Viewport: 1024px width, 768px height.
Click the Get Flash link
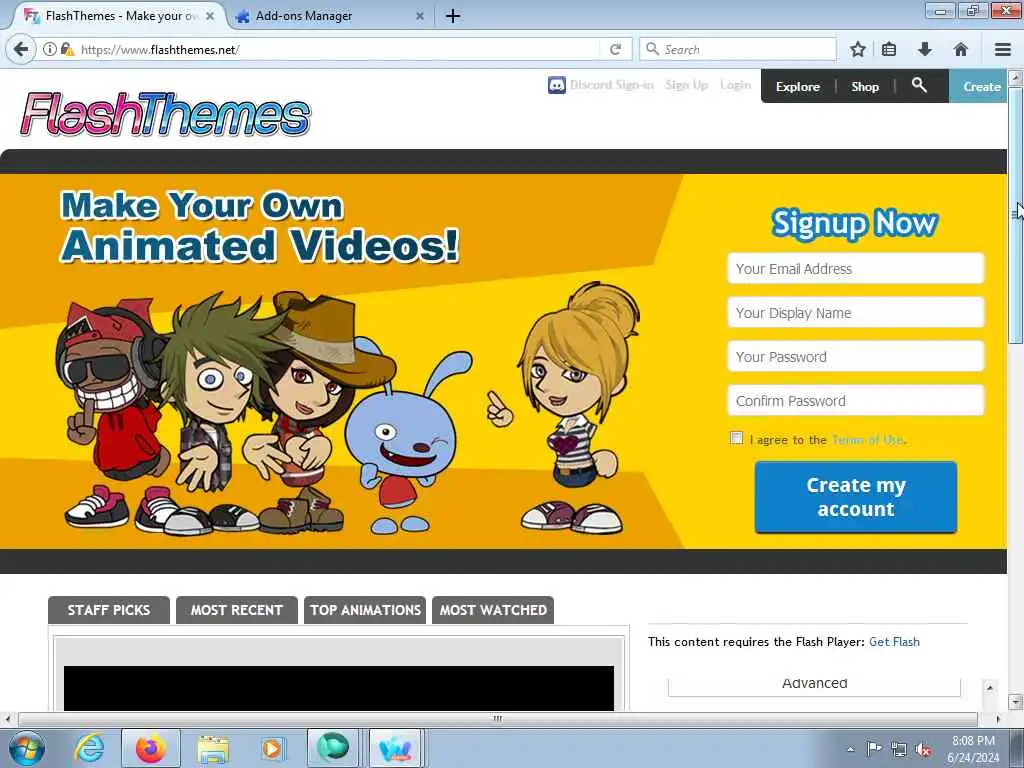tap(894, 641)
